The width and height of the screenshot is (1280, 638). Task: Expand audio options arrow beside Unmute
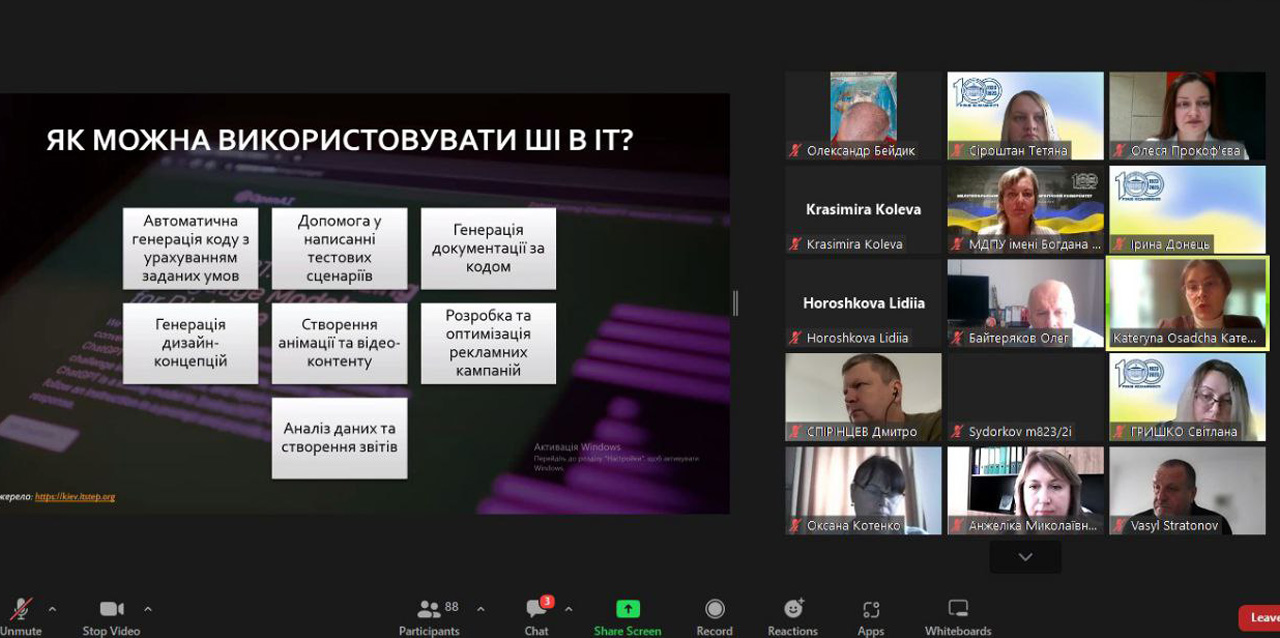pyautogui.click(x=52, y=609)
